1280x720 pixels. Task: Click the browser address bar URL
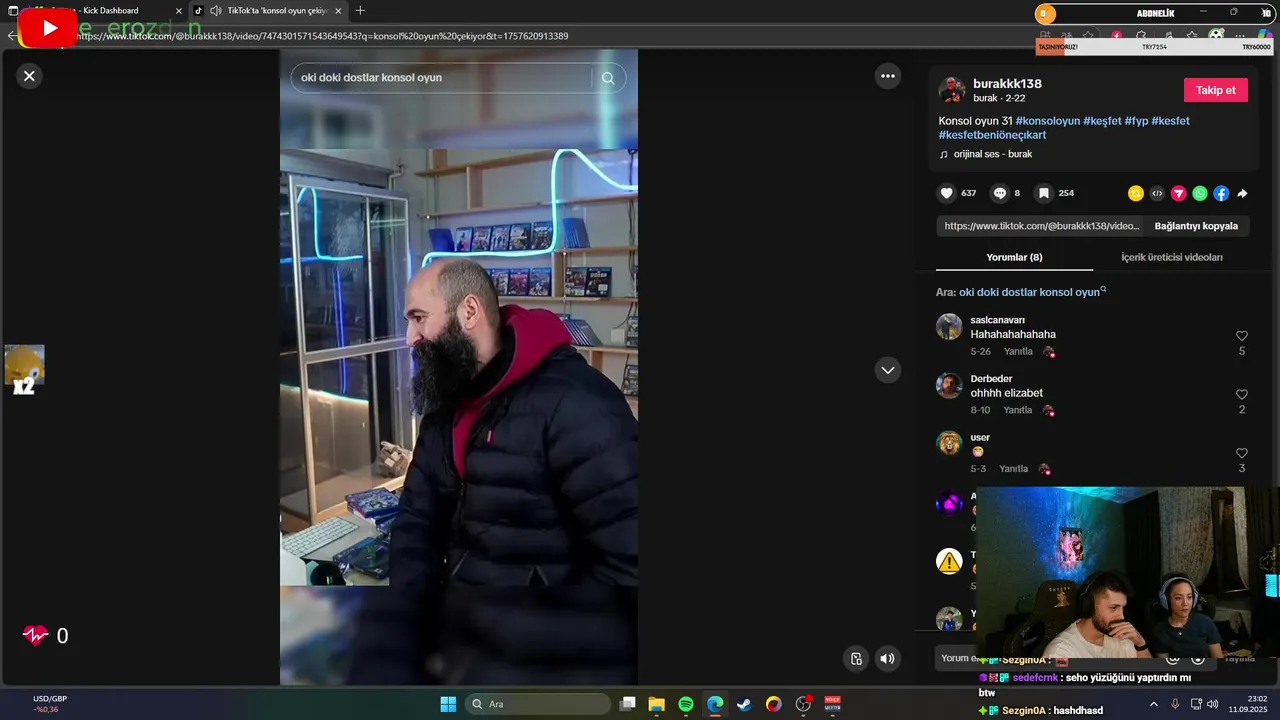pyautogui.click(x=322, y=36)
